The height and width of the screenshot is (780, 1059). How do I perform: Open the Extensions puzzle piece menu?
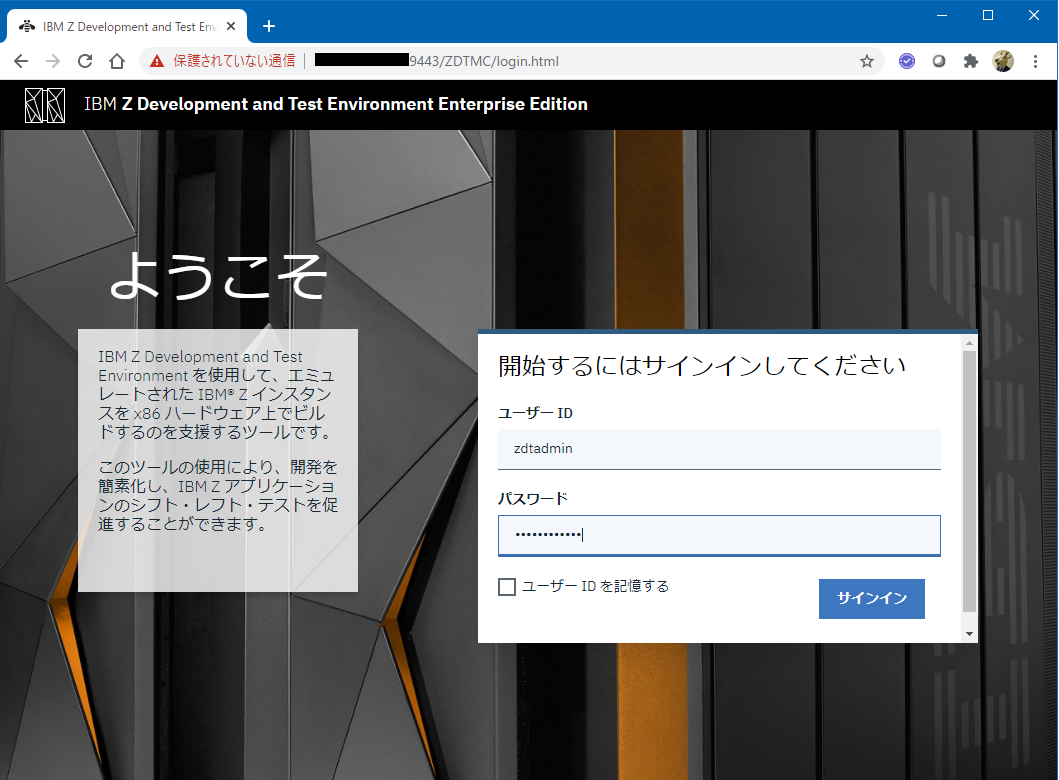pos(971,61)
